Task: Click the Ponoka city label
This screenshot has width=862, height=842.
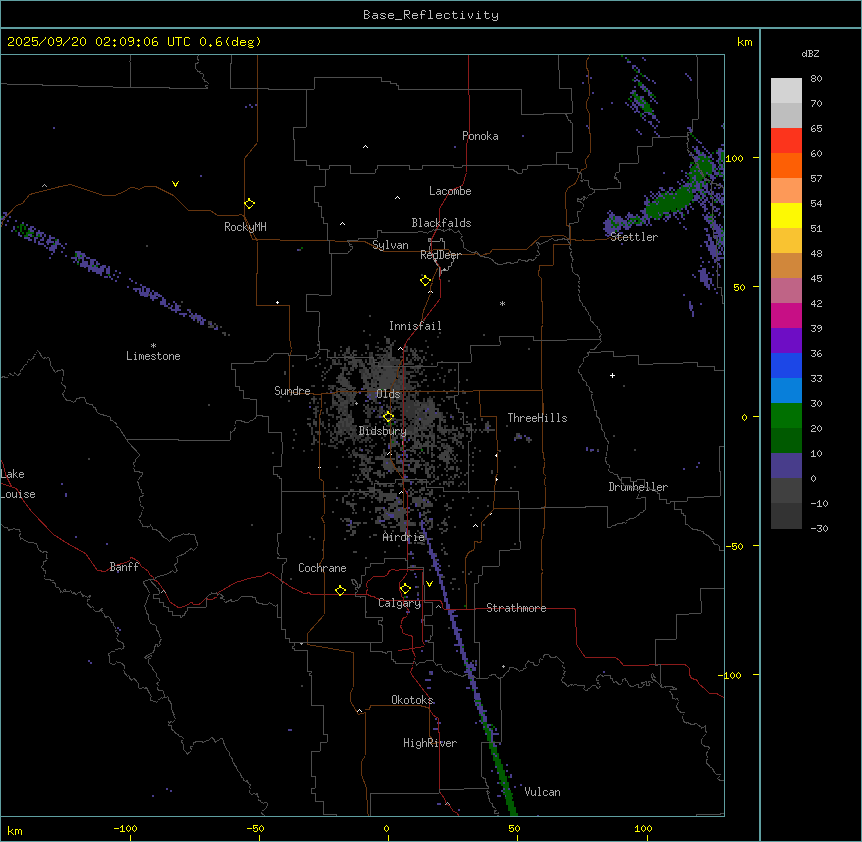Action: point(480,136)
